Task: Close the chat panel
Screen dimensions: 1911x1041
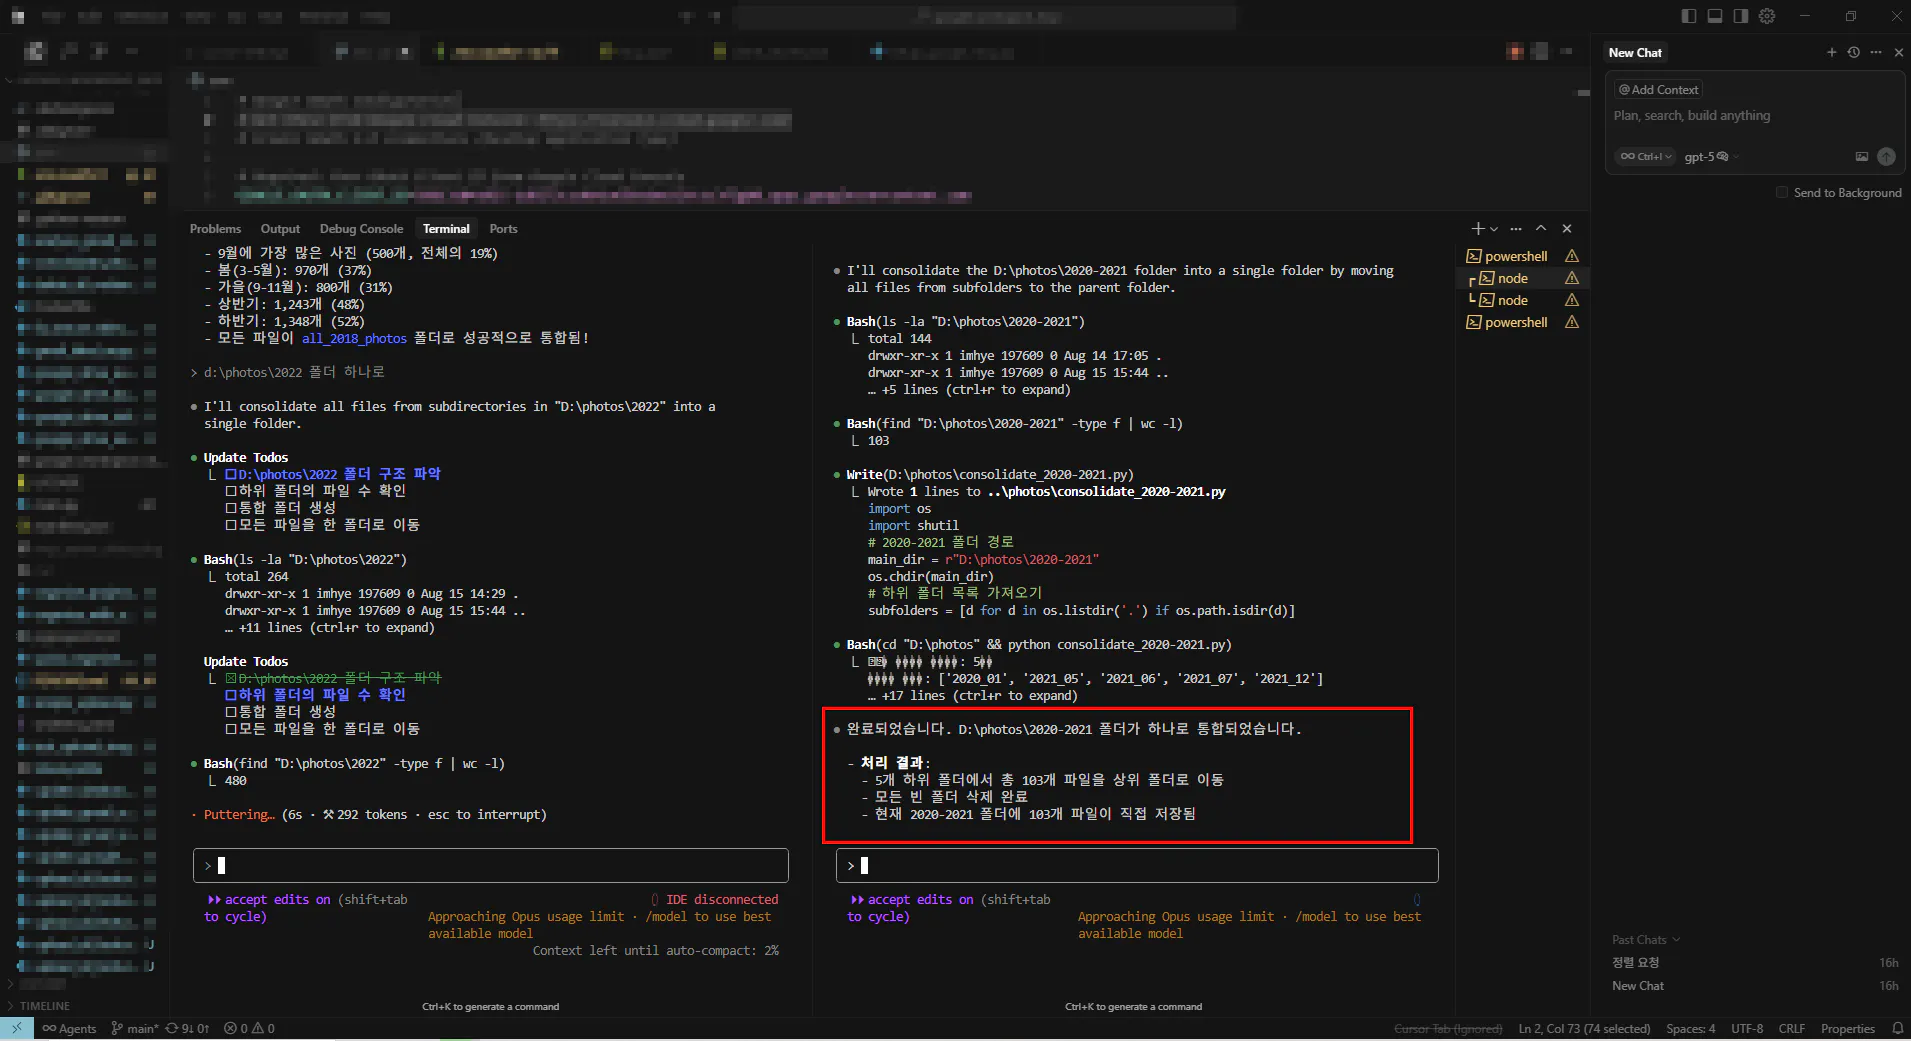Action: 1899,52
